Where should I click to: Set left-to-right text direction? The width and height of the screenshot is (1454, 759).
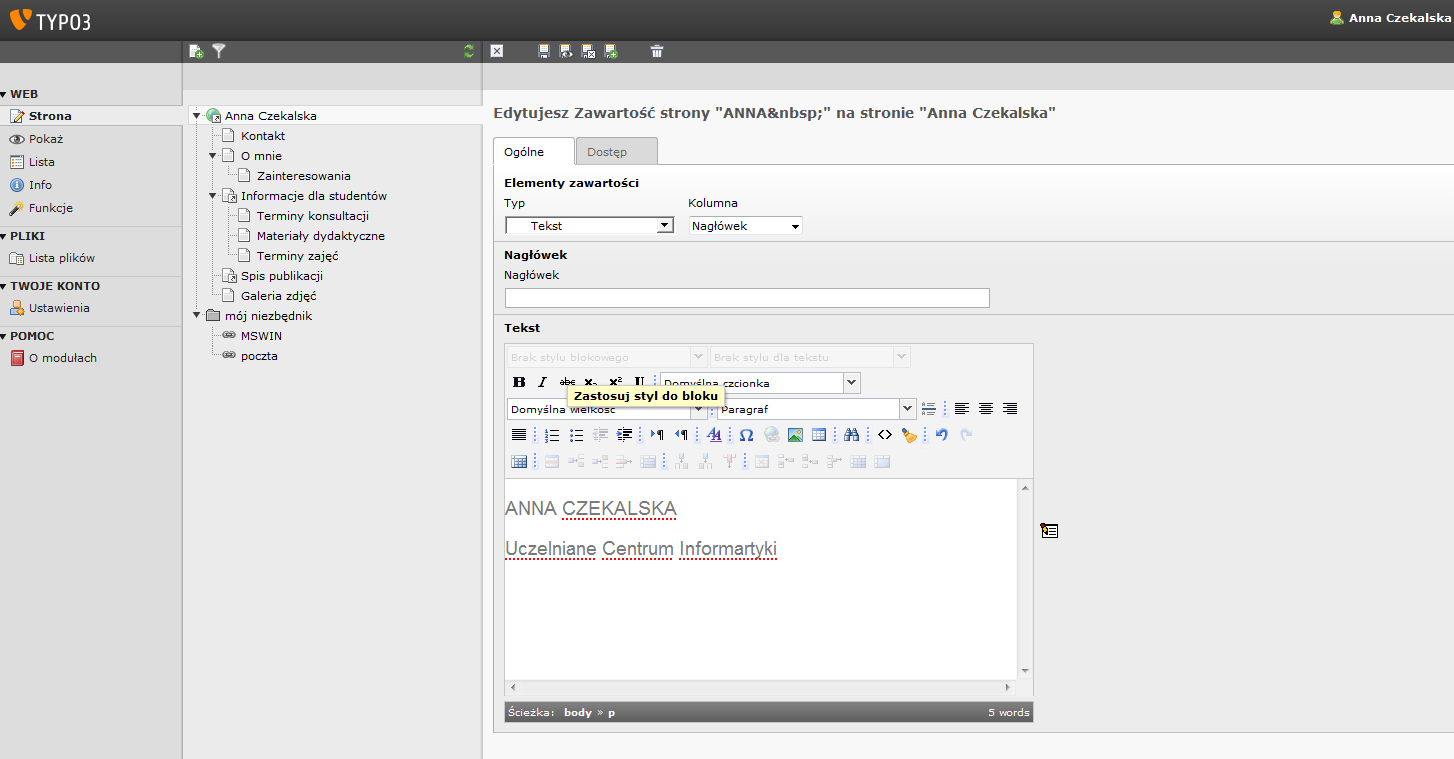pyautogui.click(x=657, y=434)
